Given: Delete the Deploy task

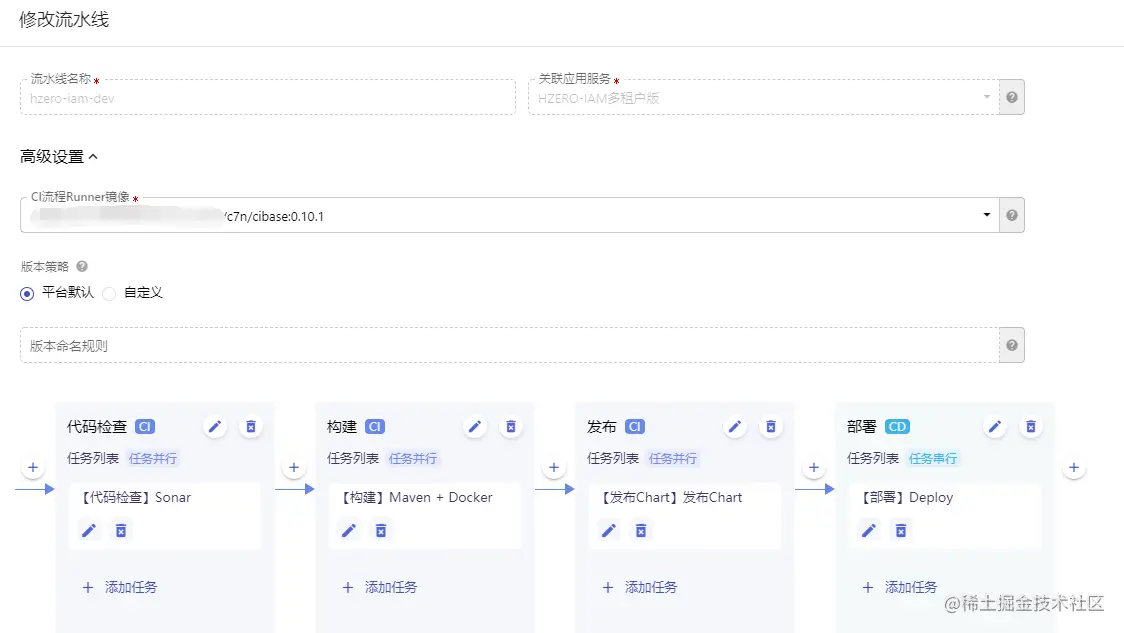Looking at the screenshot, I should coord(901,530).
